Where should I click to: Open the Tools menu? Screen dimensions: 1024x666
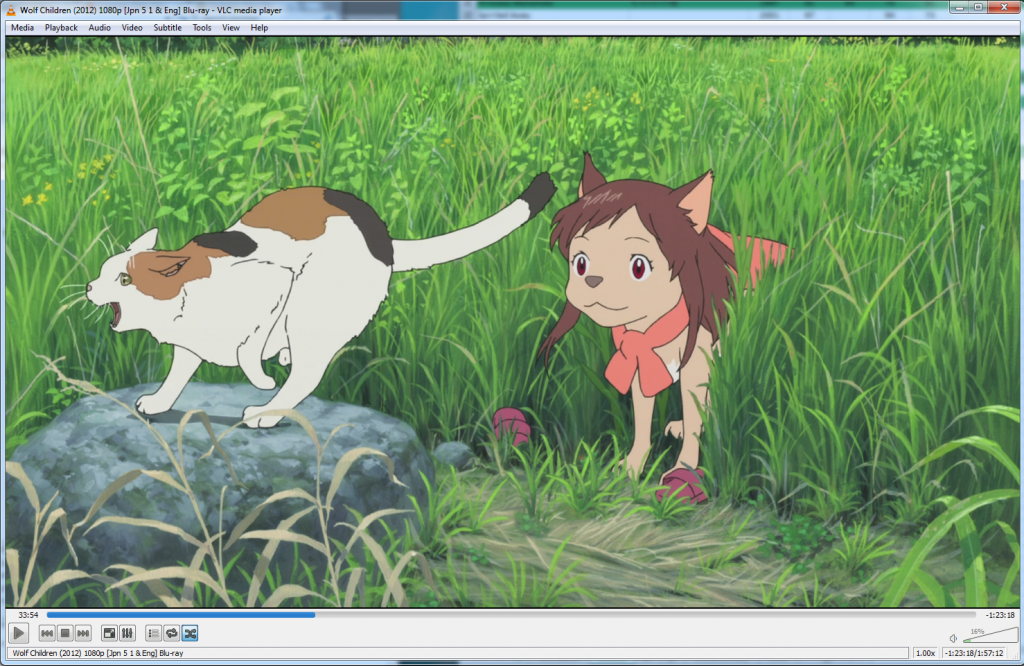click(202, 27)
